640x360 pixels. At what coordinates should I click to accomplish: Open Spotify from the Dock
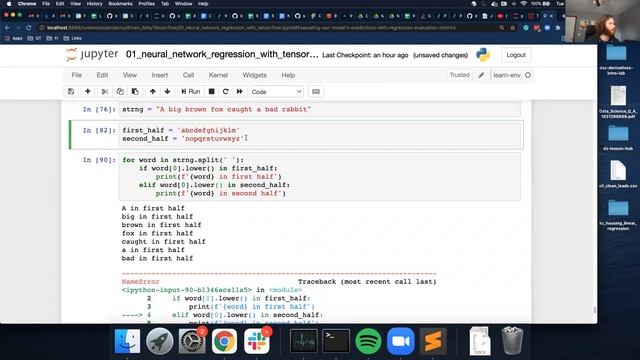pos(368,341)
